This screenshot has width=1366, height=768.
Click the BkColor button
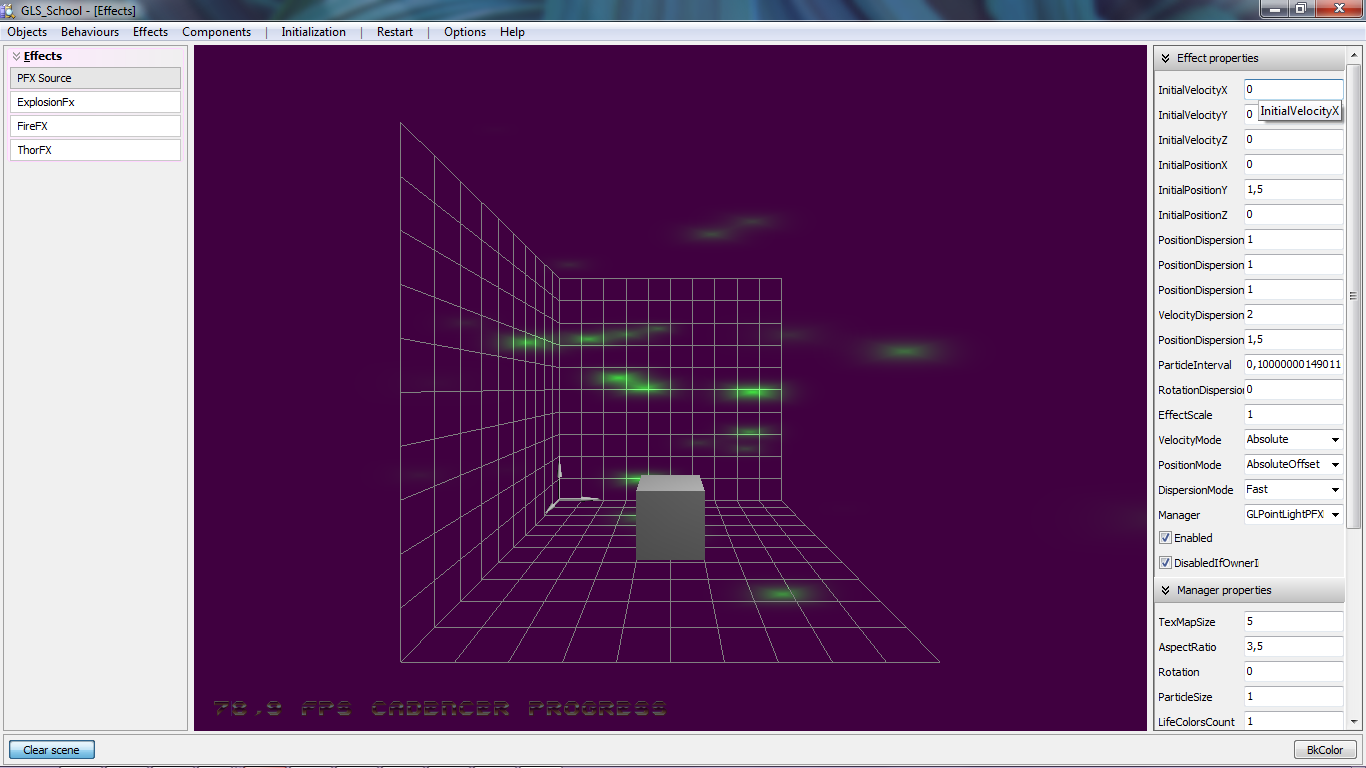tap(1325, 750)
